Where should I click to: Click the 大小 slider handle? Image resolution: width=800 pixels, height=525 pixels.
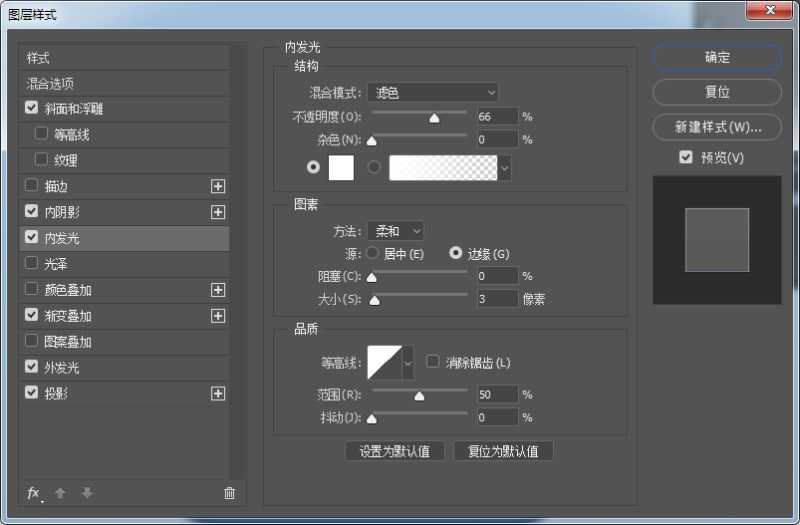(374, 301)
